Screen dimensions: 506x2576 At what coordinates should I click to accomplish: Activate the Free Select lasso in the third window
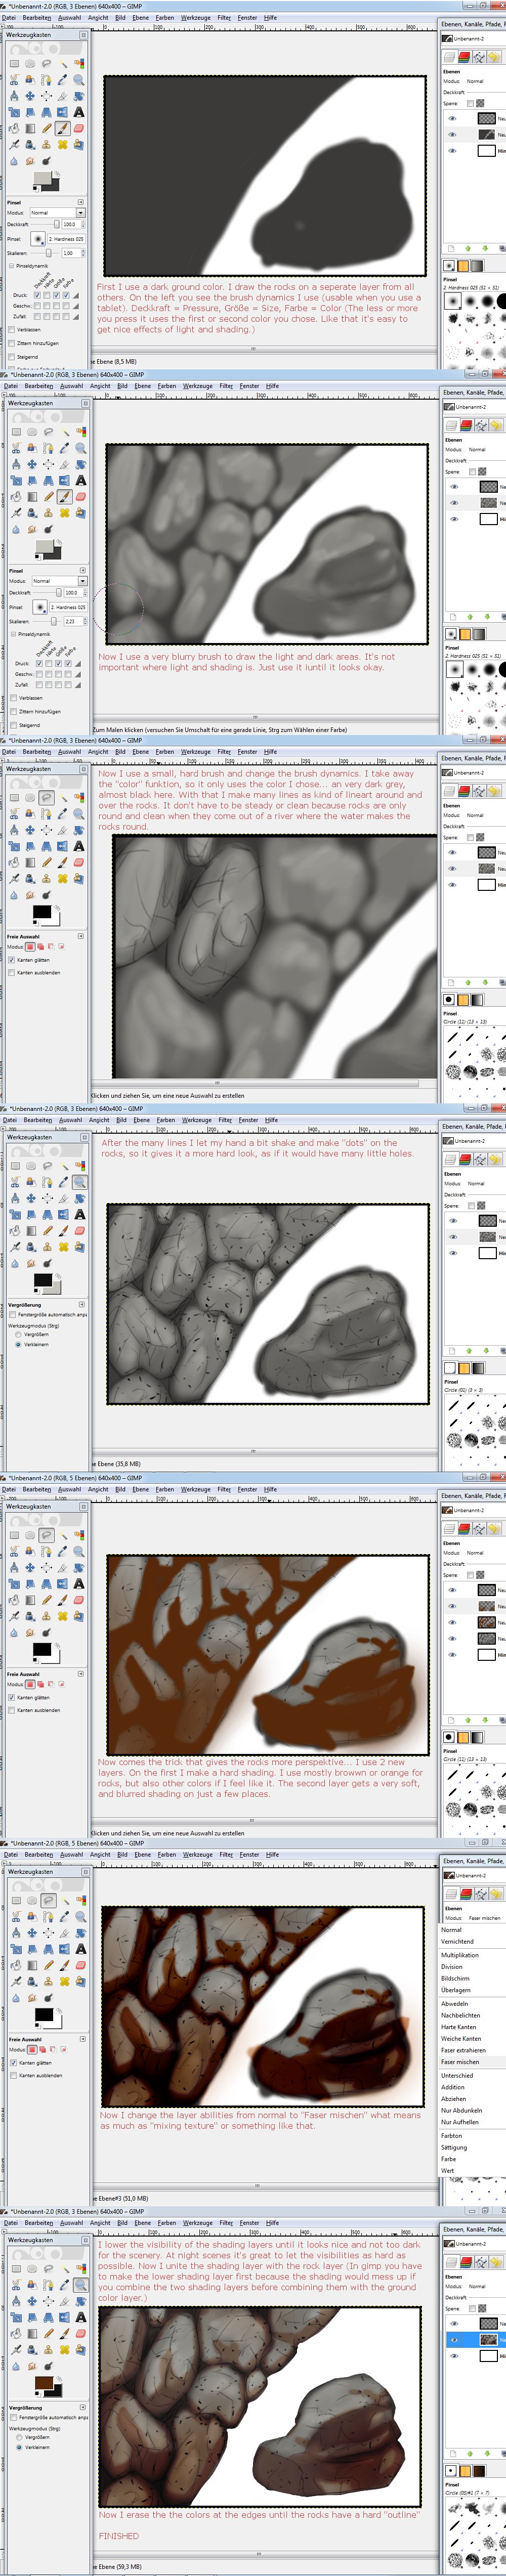[46, 798]
